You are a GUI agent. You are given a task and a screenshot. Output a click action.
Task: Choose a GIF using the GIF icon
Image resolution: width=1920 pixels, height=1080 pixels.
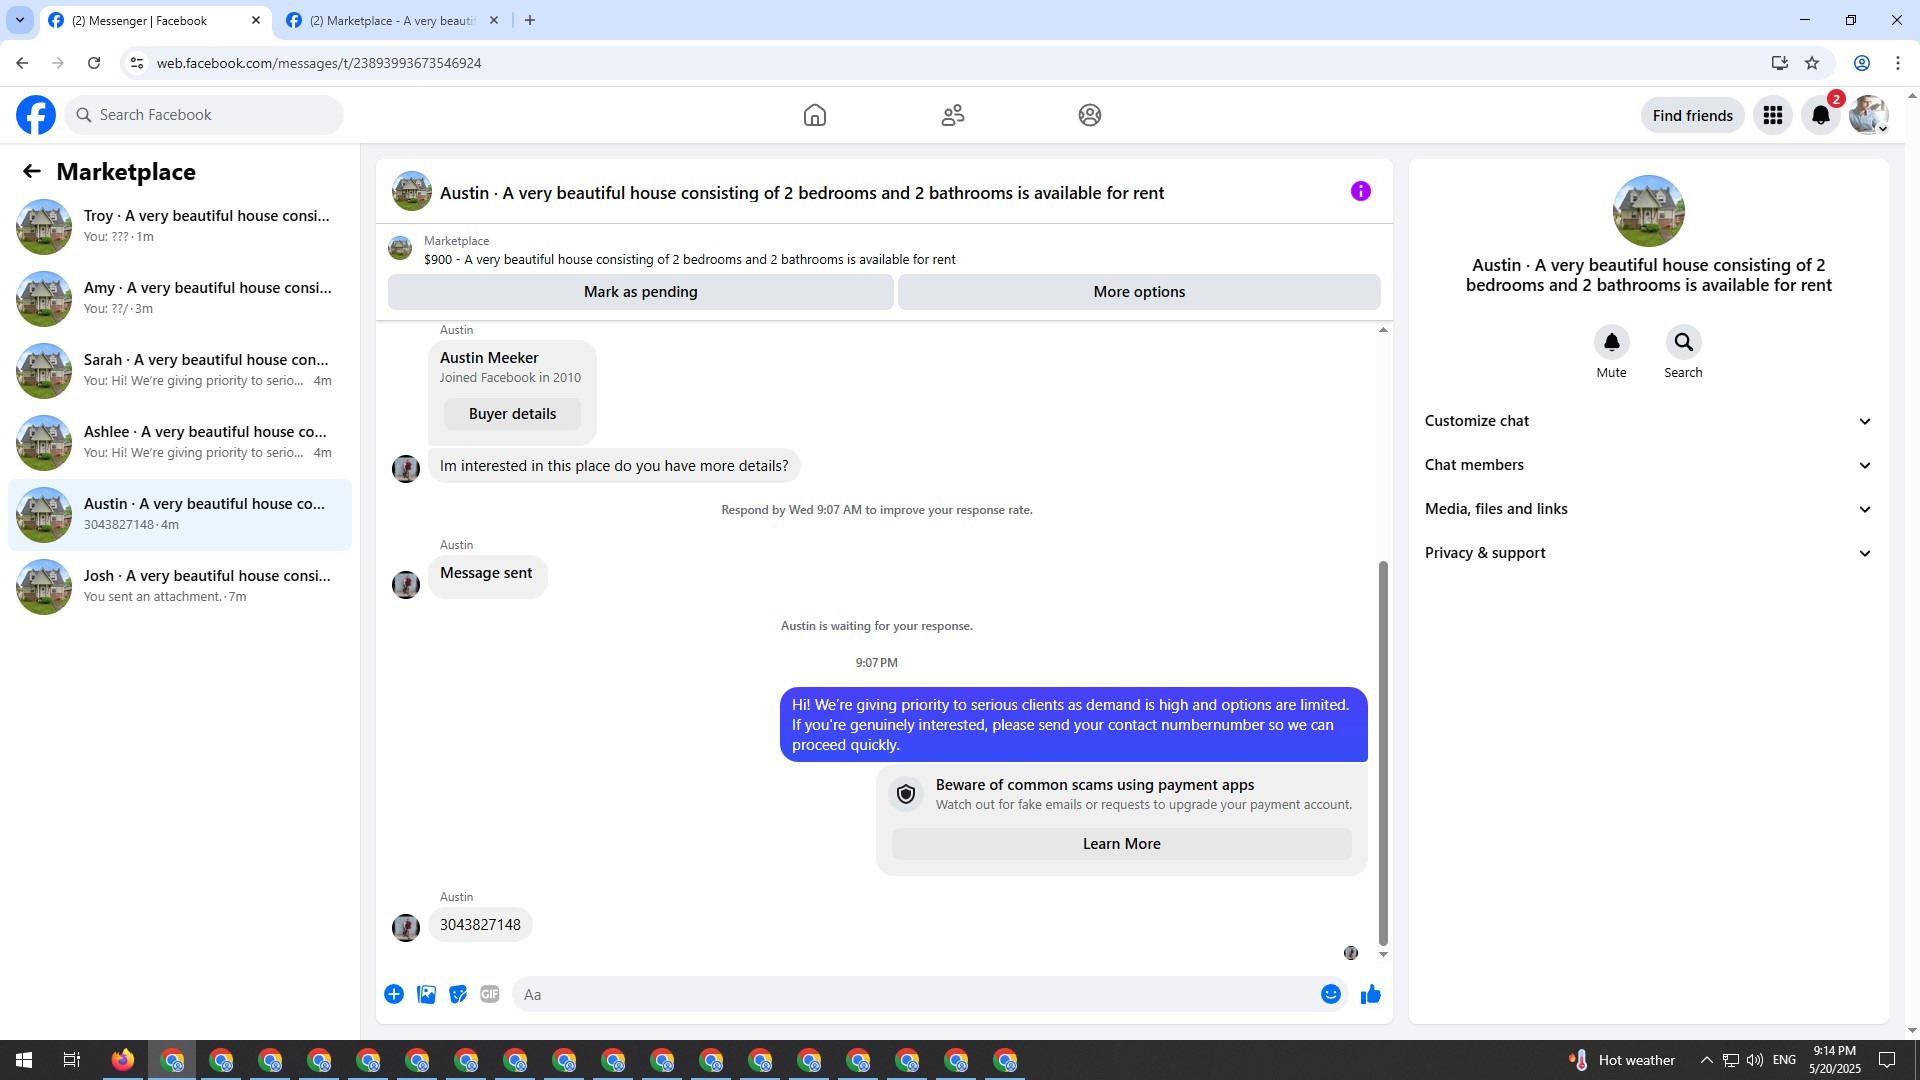(489, 994)
